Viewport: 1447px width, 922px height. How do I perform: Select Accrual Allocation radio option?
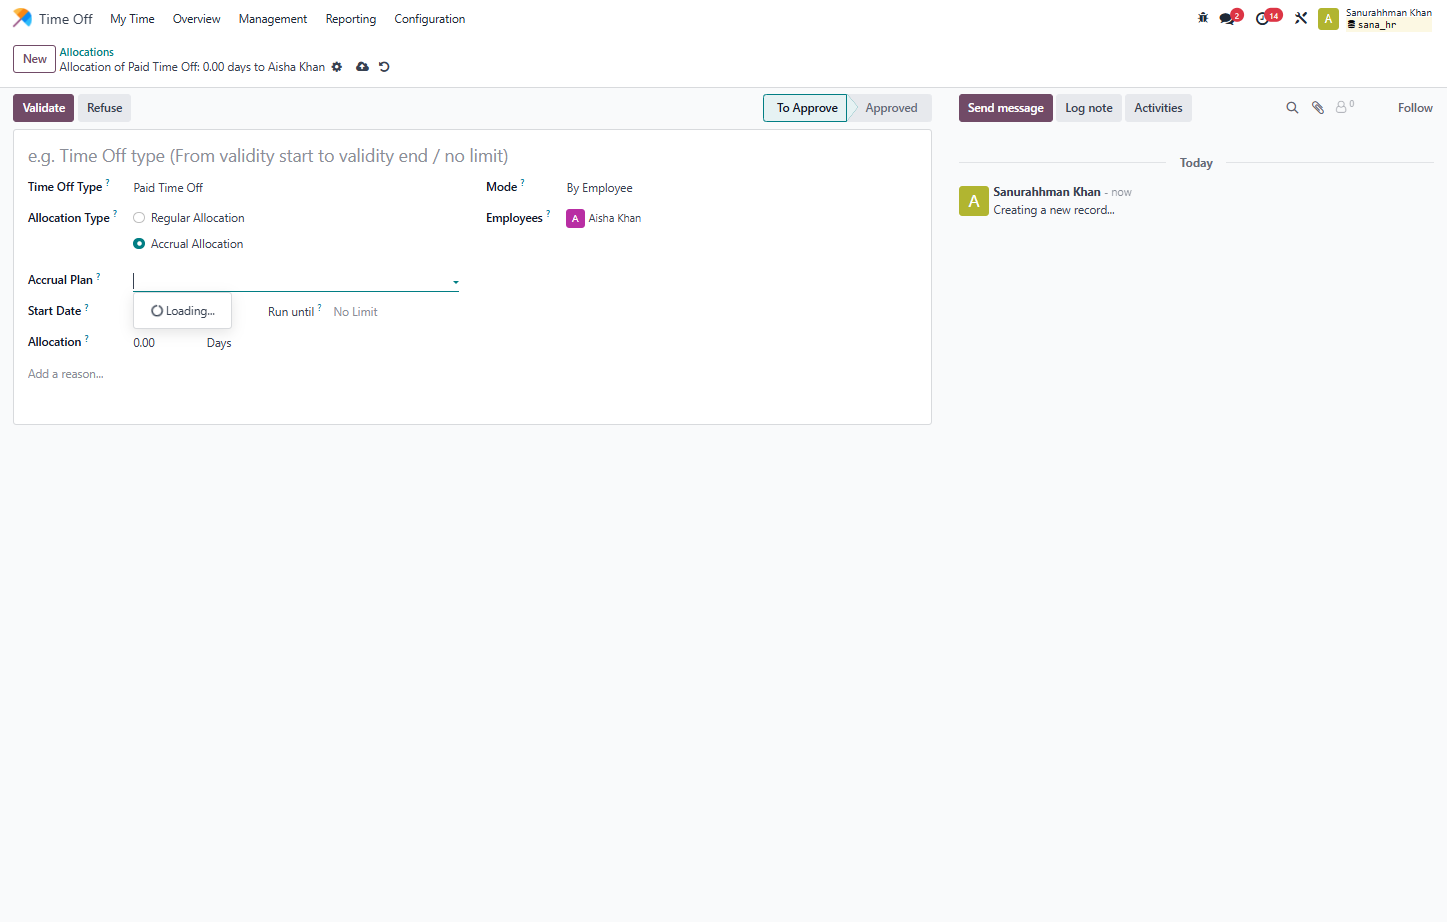139,244
